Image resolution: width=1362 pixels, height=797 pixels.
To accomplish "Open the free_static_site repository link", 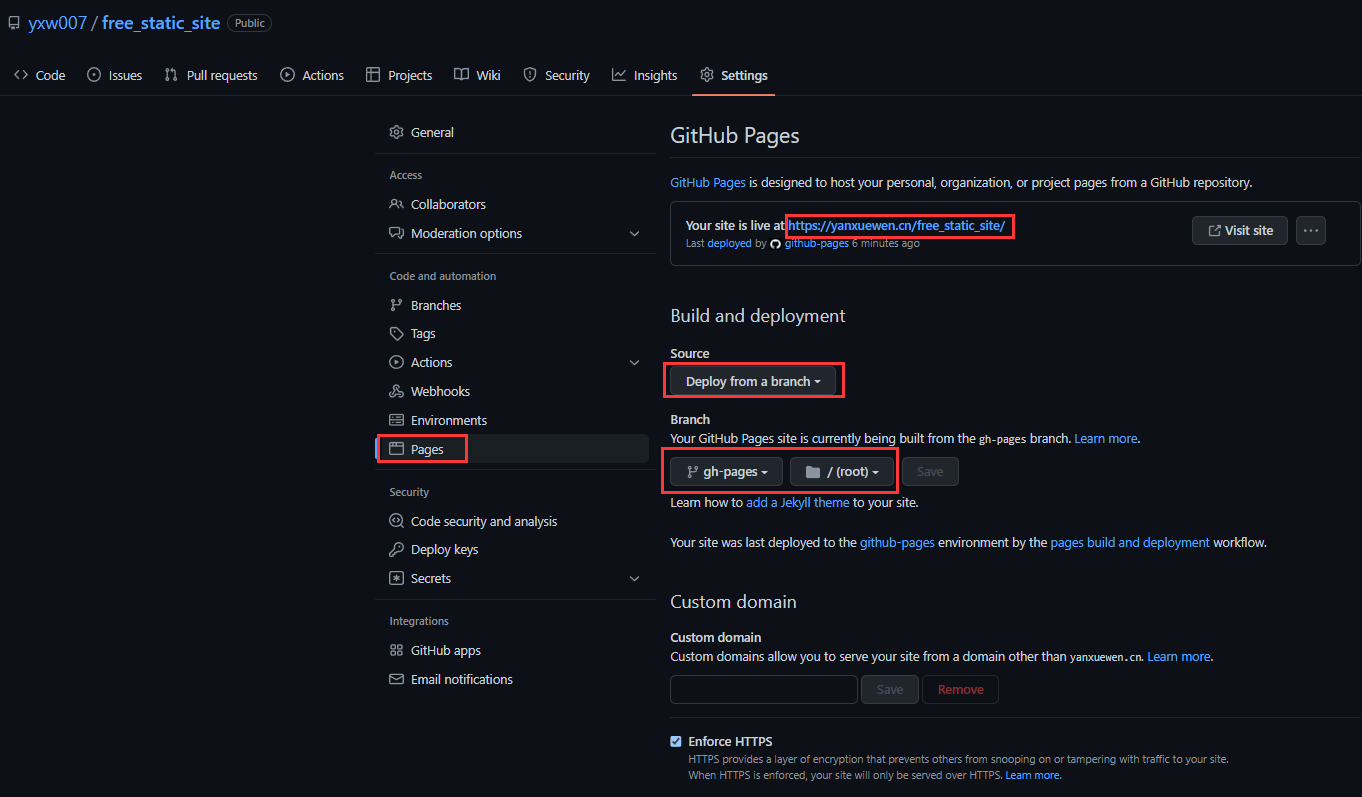I will 161,23.
